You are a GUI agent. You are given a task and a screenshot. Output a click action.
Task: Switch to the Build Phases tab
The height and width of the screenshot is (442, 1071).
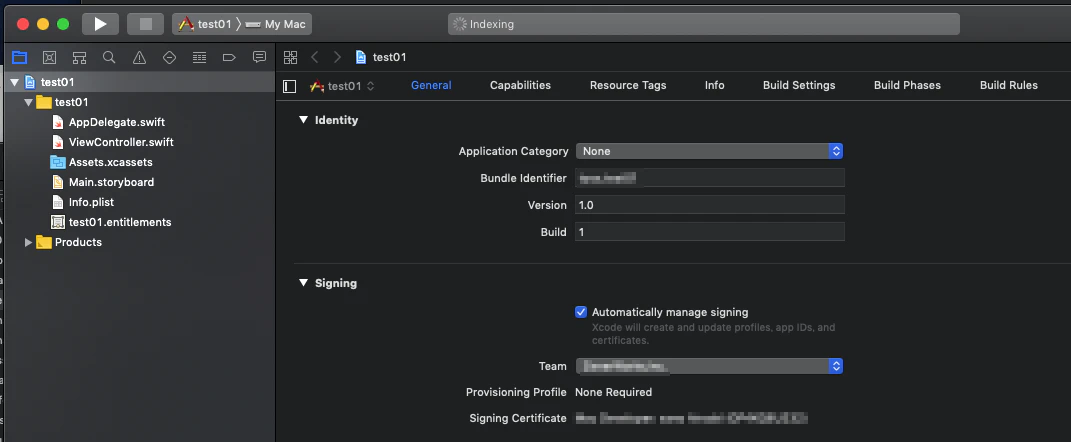pyautogui.click(x=907, y=85)
